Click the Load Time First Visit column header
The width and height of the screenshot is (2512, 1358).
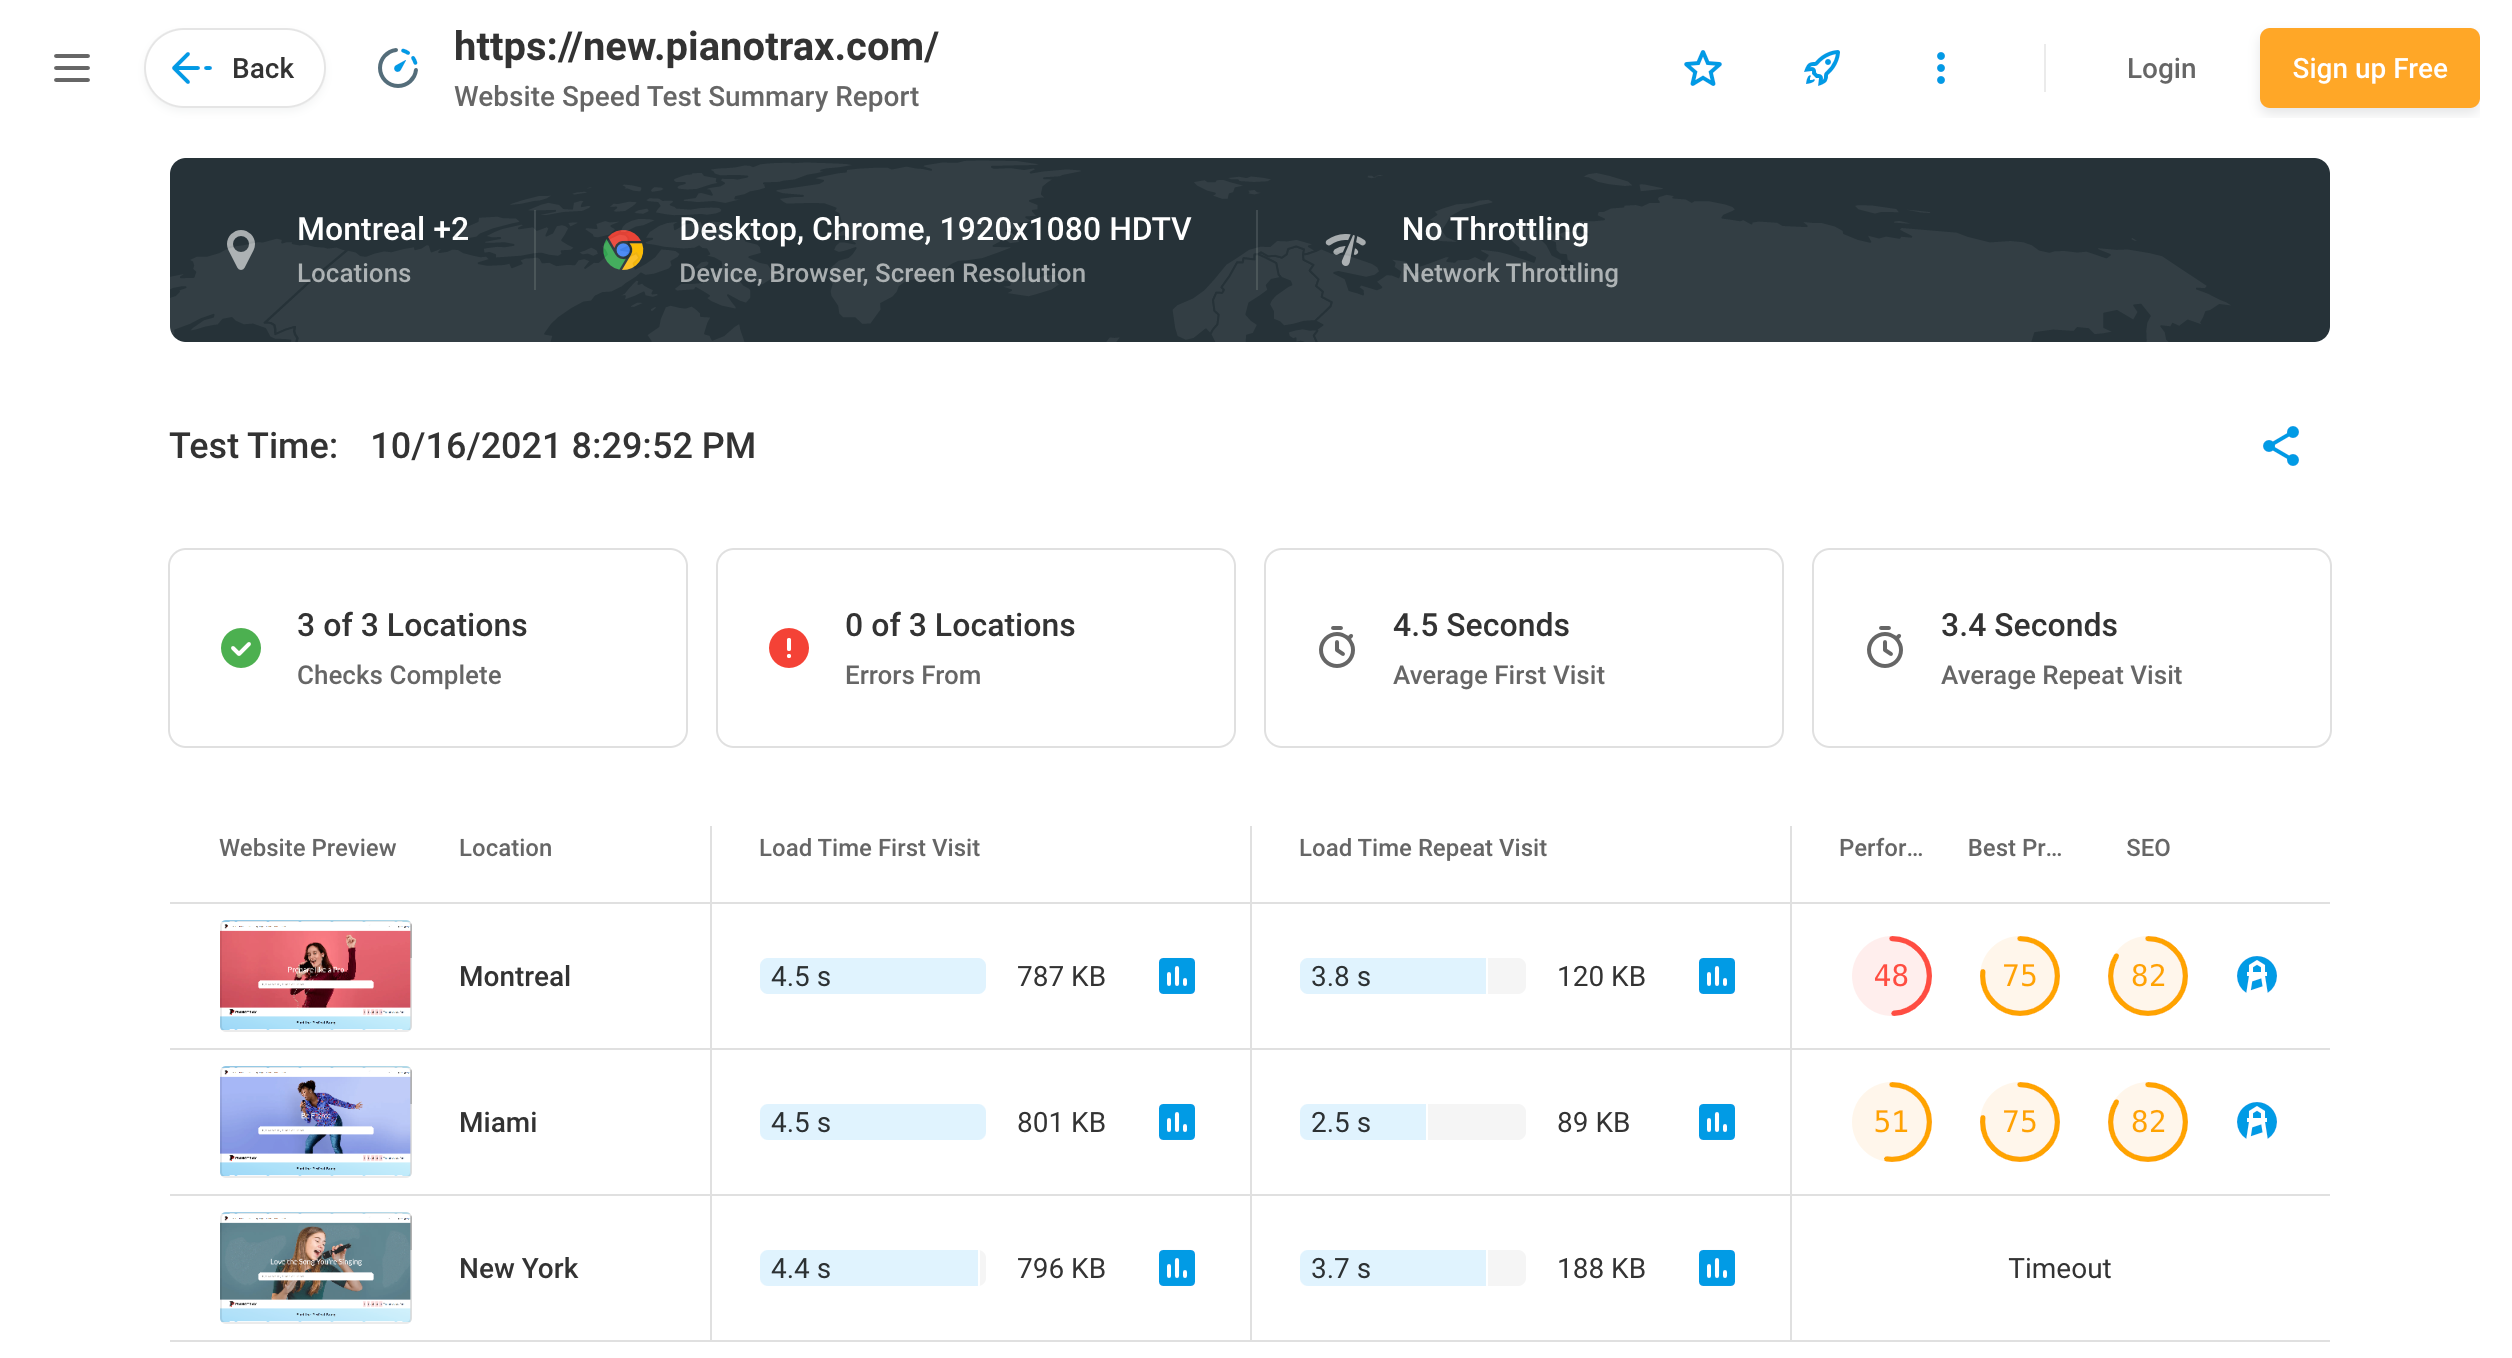[x=869, y=848]
